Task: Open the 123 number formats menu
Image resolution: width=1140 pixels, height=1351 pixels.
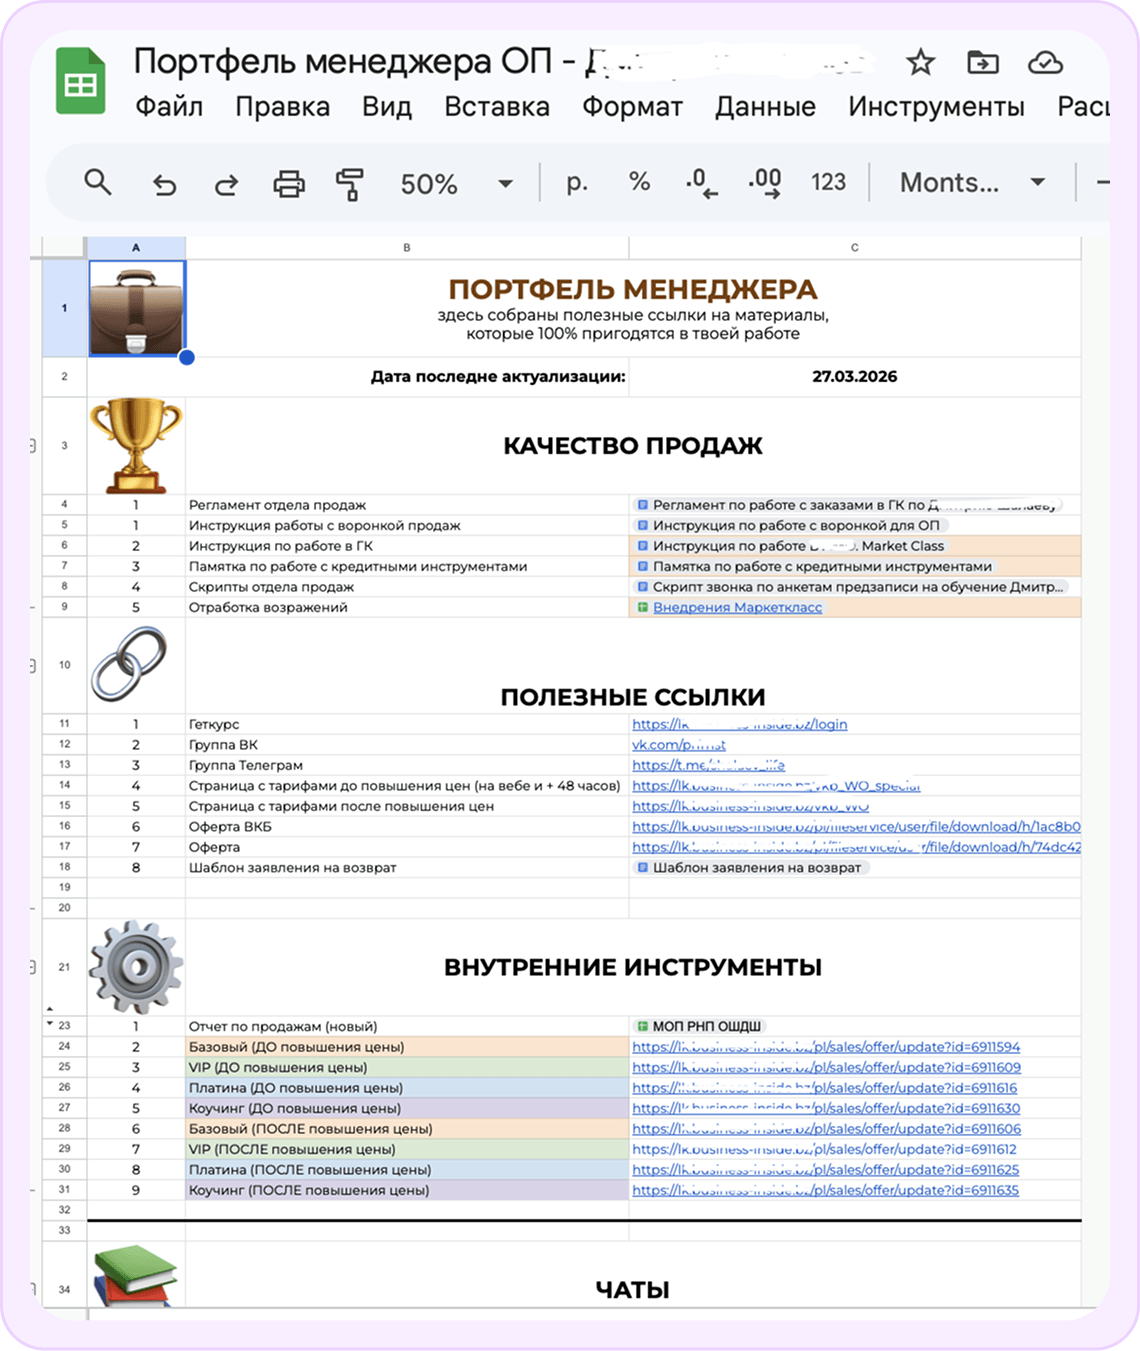Action: pos(828,182)
